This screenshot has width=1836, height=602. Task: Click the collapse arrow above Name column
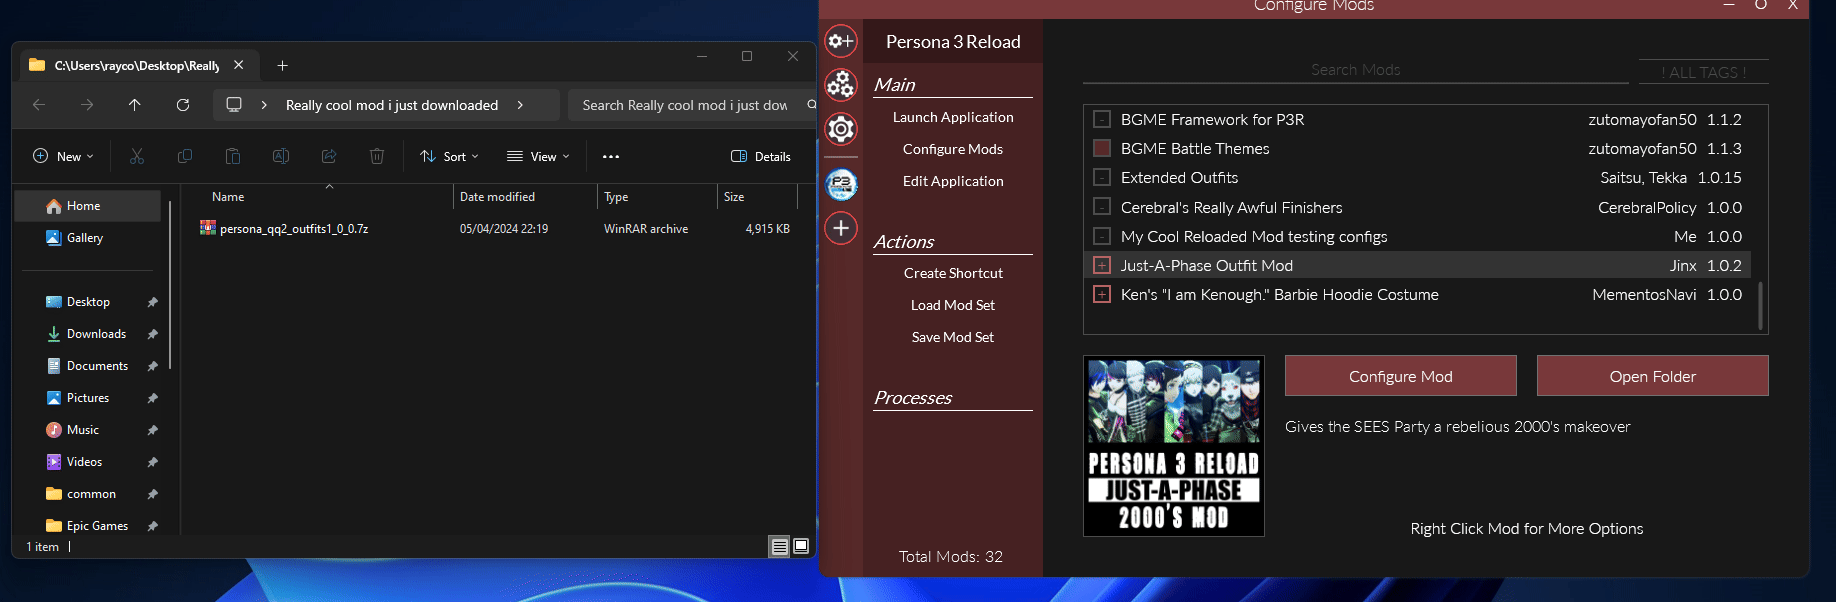coord(329,186)
